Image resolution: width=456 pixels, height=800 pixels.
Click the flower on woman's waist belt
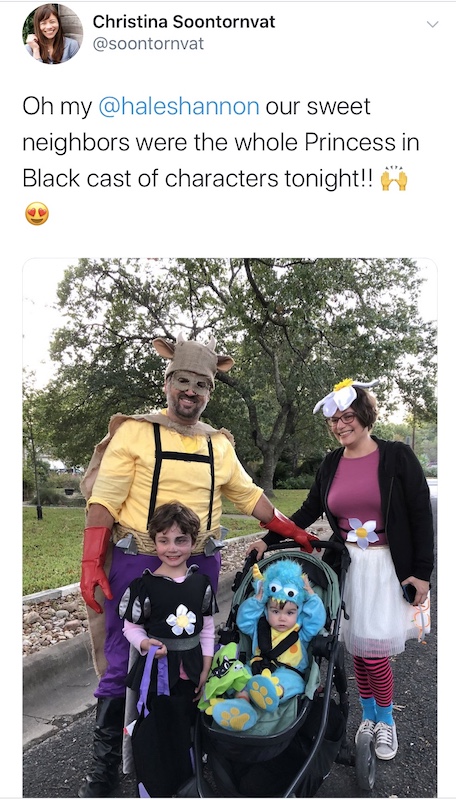pos(362,532)
